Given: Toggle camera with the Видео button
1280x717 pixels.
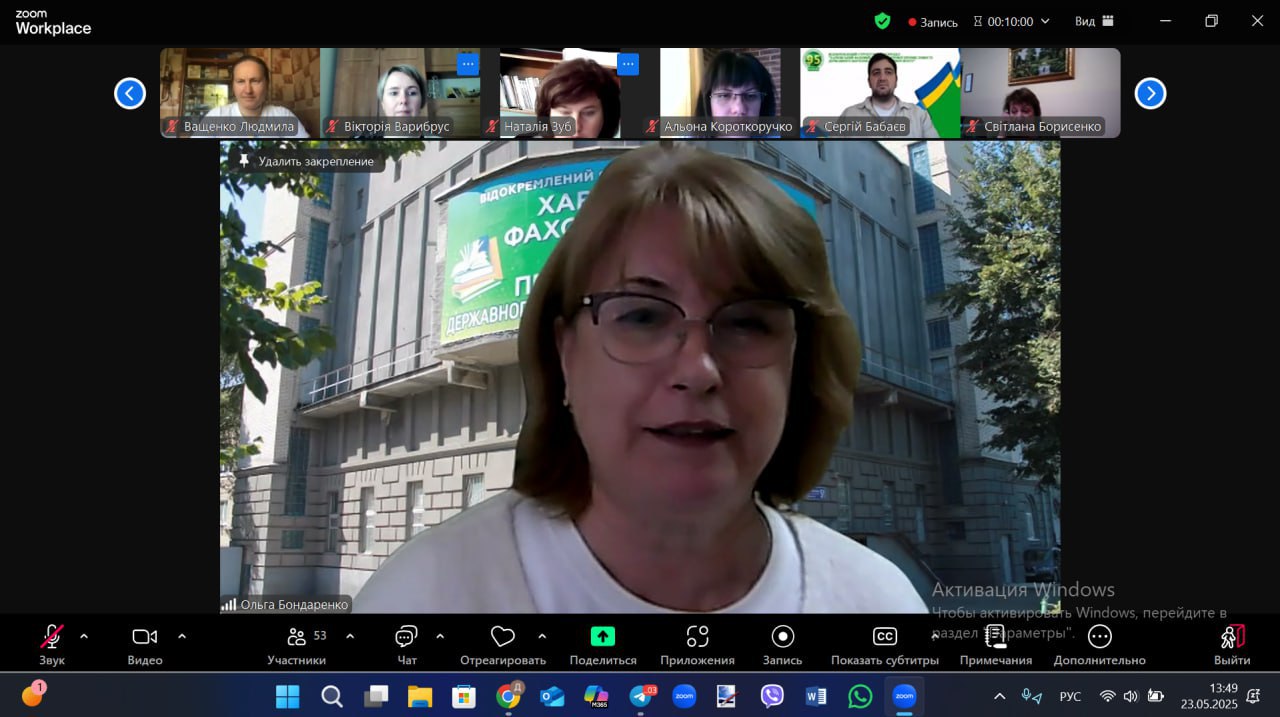Looking at the screenshot, I should [145, 645].
